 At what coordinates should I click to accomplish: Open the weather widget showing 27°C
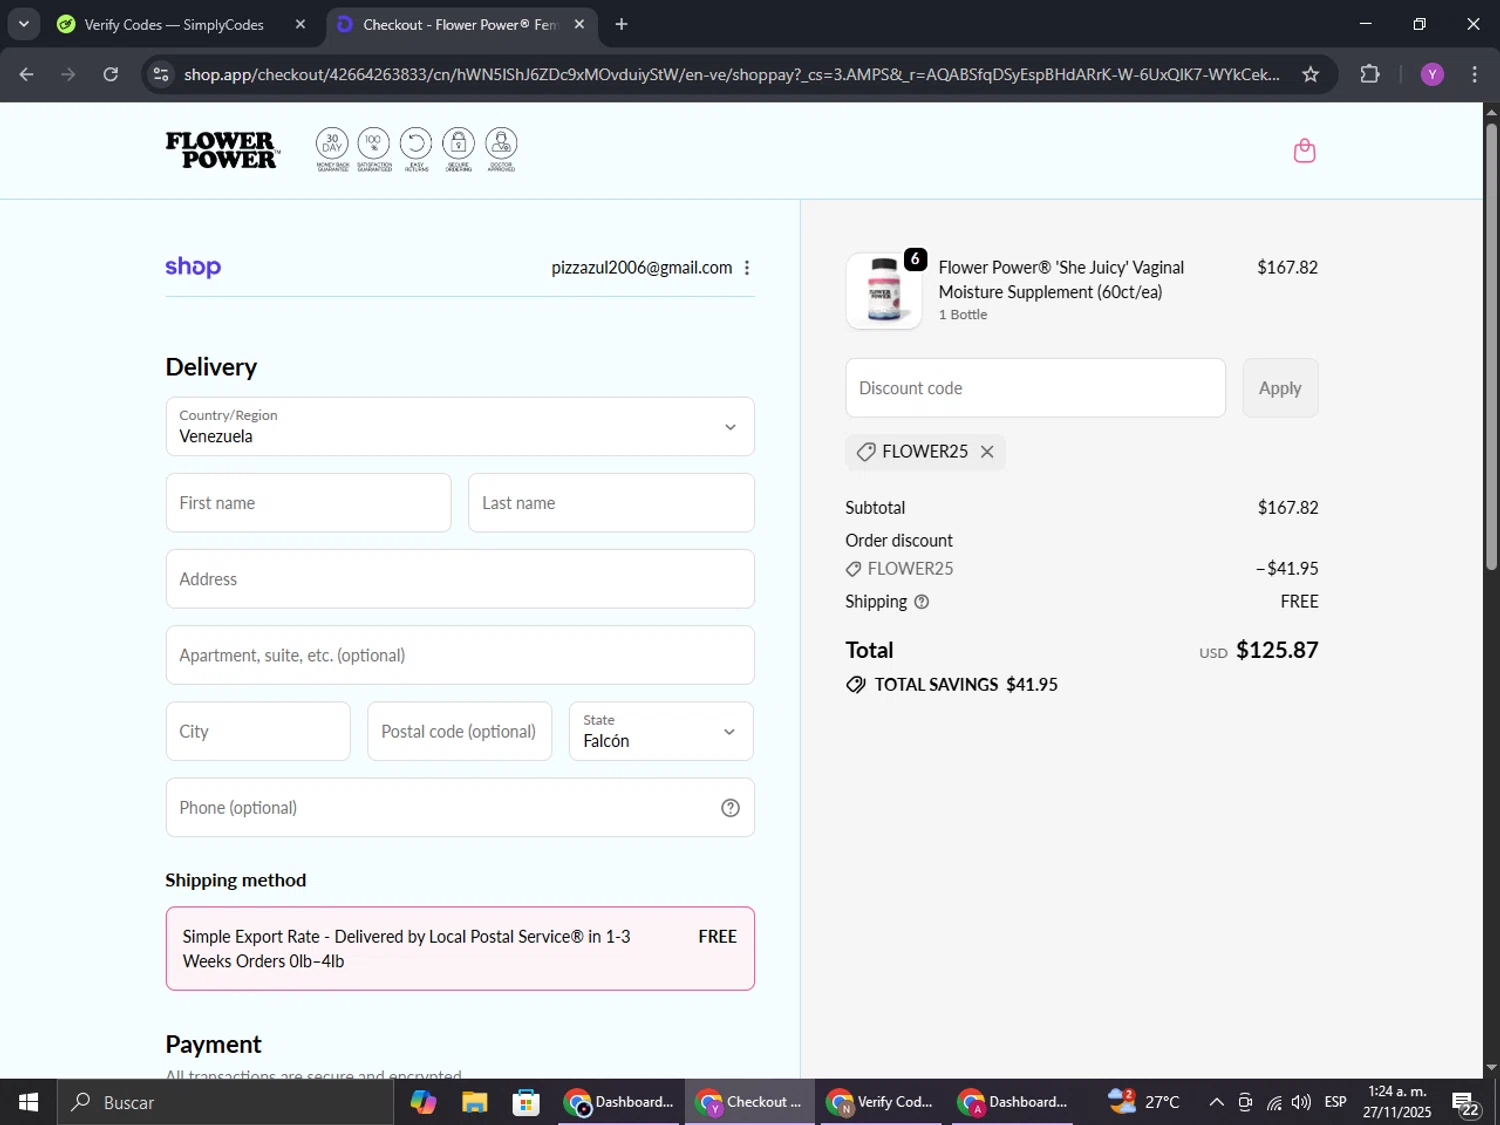point(1143,1102)
